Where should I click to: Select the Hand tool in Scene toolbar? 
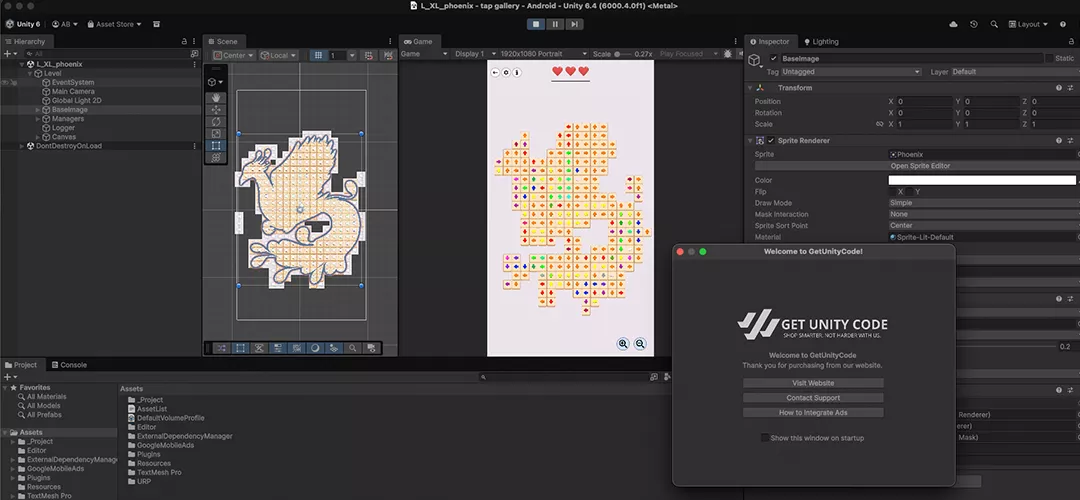(x=215, y=98)
